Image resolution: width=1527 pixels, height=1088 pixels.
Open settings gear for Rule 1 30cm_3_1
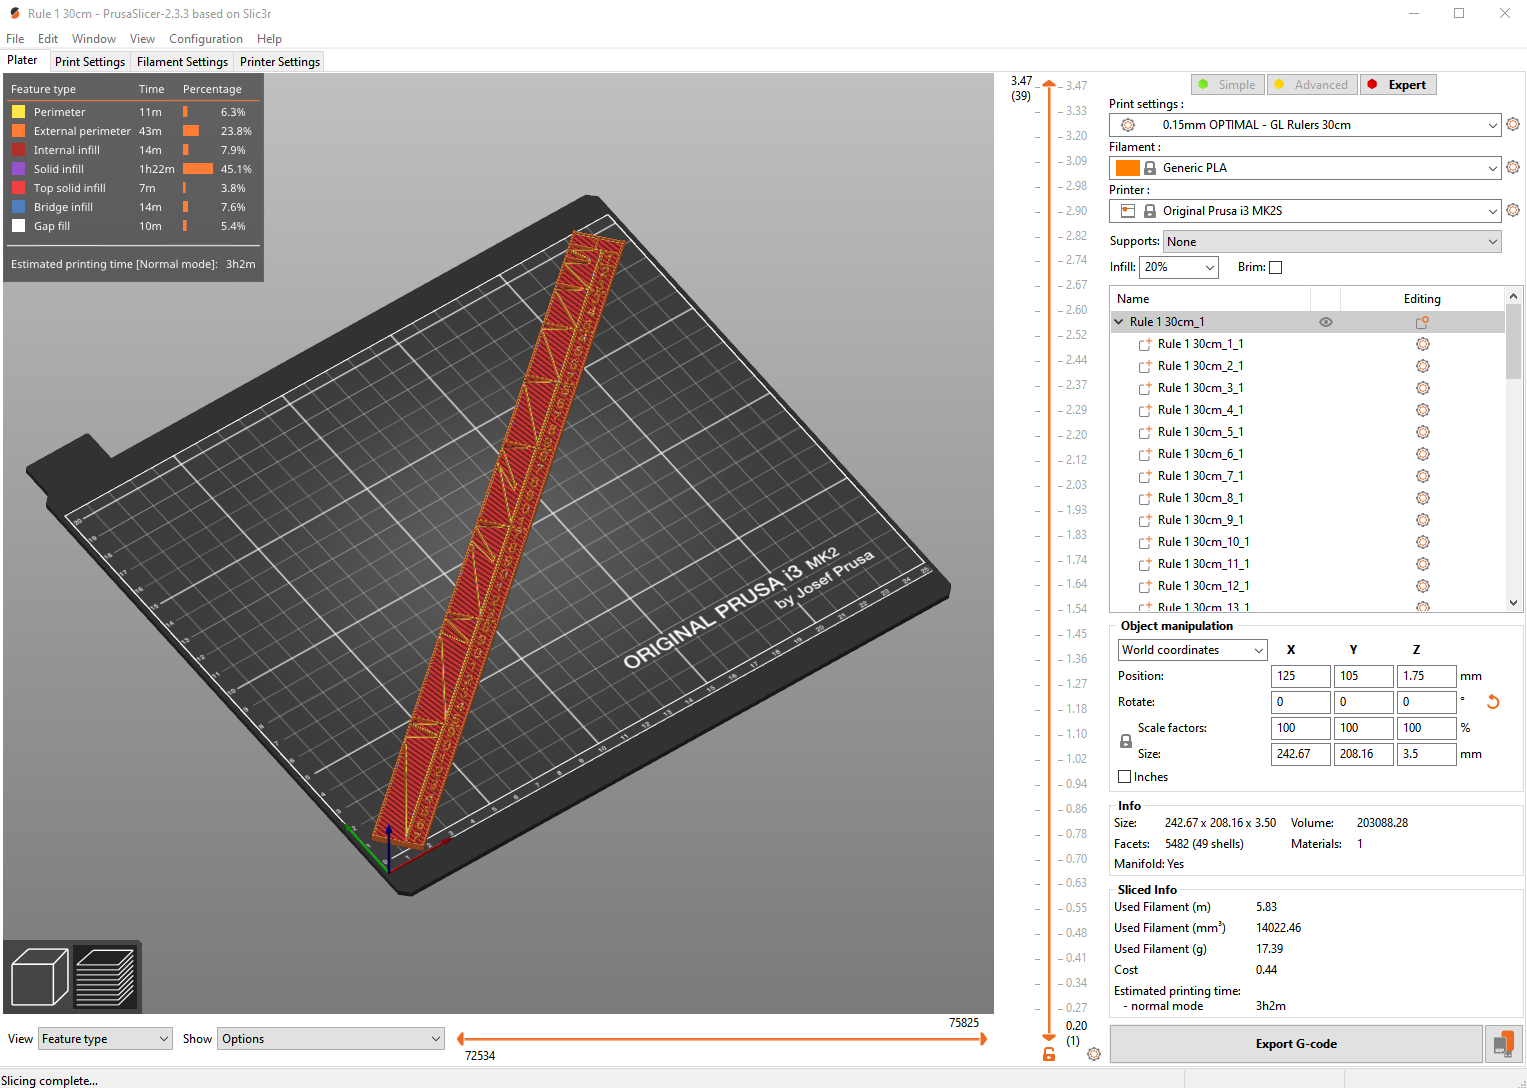point(1422,388)
